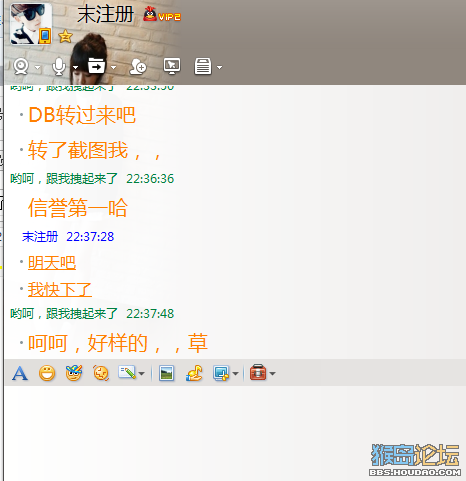Take a screenshot with screen capture icon
The width and height of the screenshot is (466, 481).
221,373
